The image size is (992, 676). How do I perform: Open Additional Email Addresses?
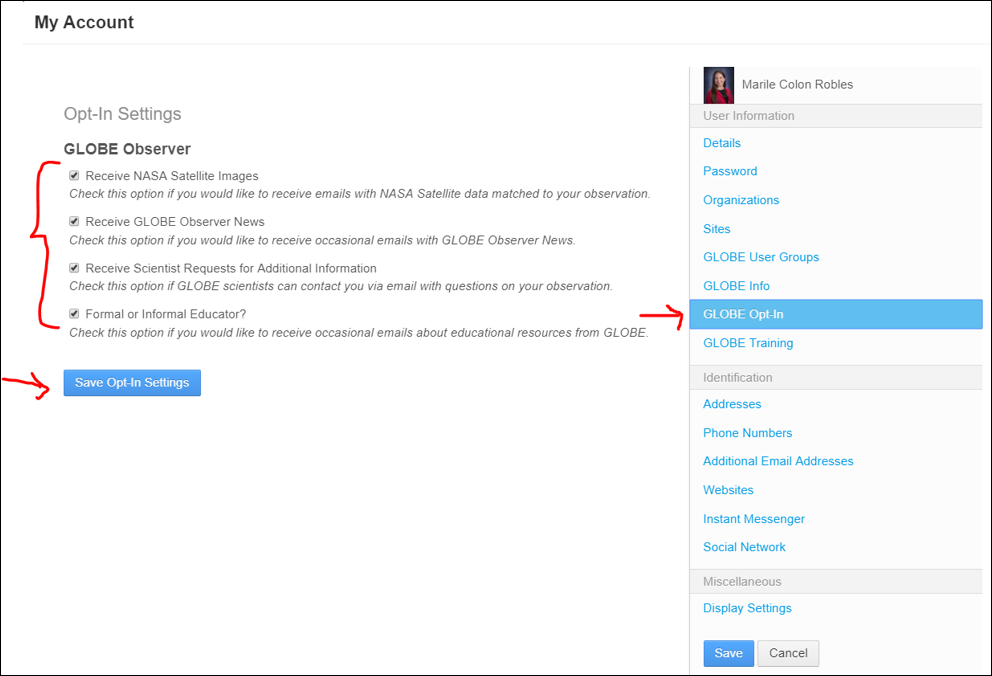pos(778,461)
